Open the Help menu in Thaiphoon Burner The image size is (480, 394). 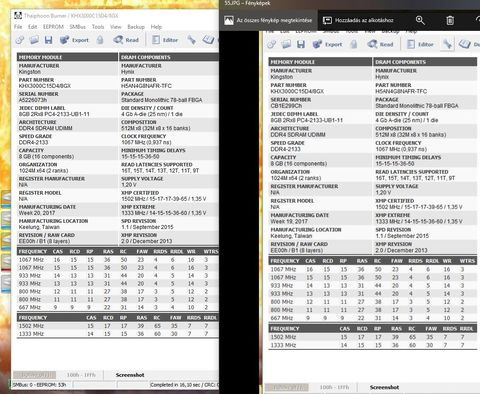(x=156, y=27)
